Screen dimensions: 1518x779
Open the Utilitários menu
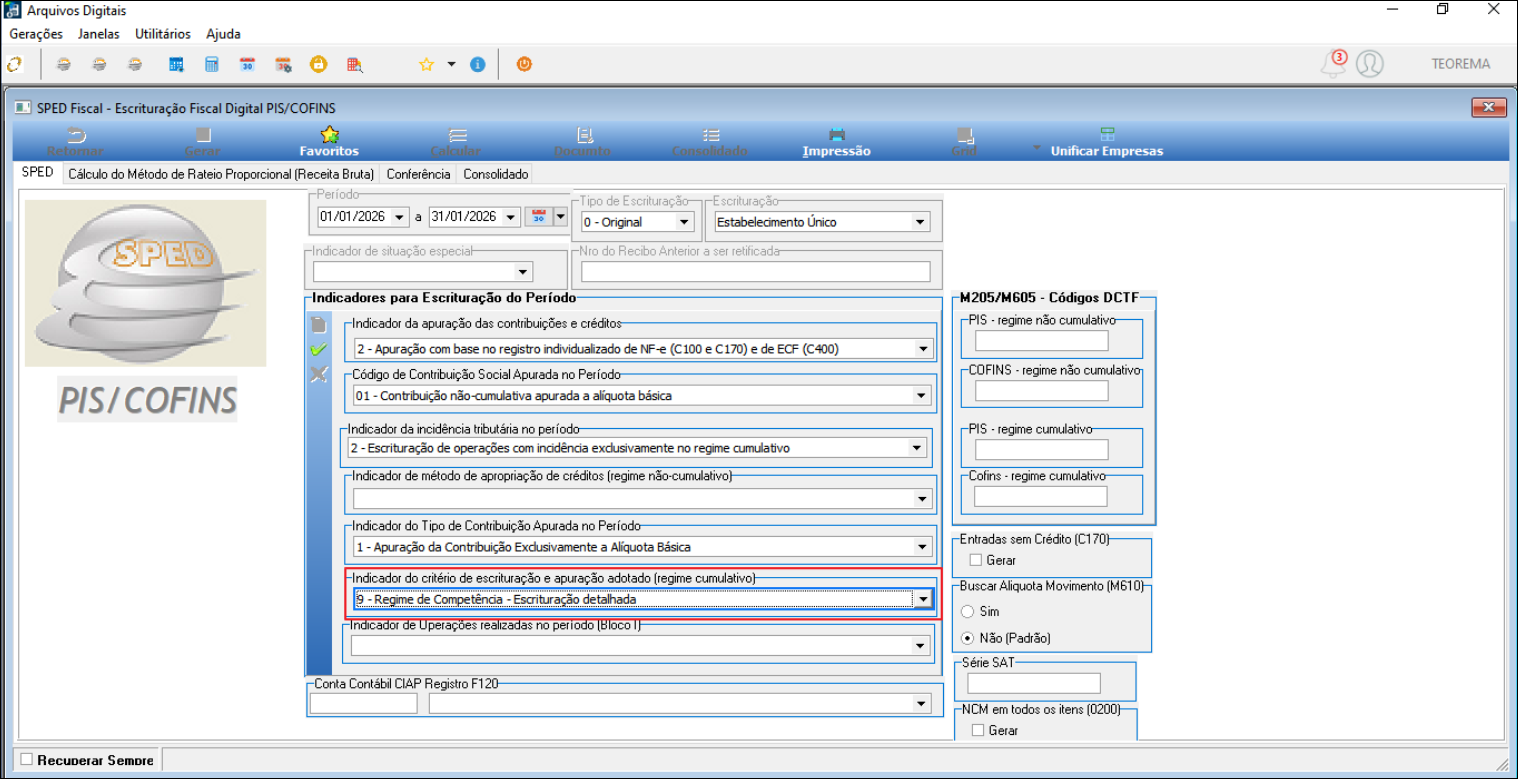click(162, 34)
